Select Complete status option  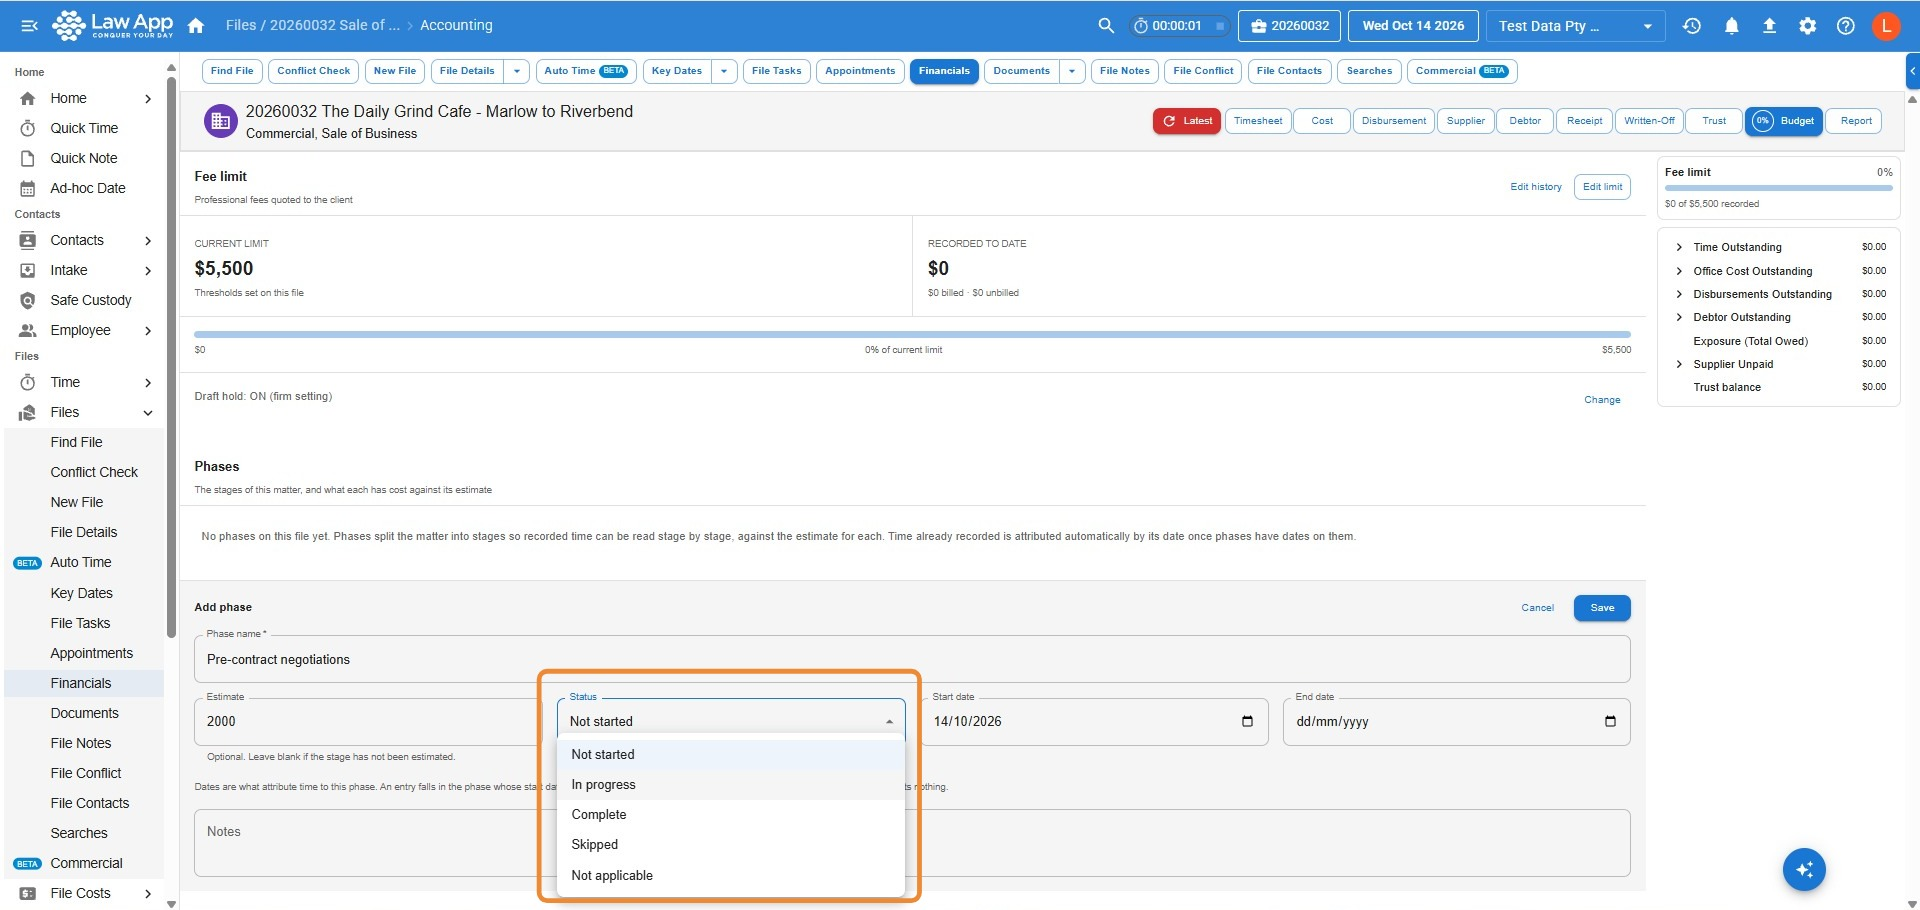(731, 815)
